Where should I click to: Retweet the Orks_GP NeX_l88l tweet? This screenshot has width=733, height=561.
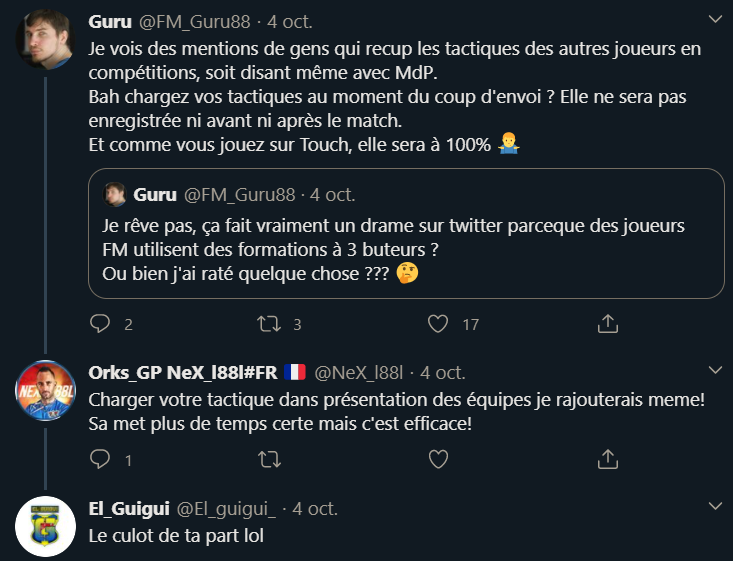coord(267,459)
